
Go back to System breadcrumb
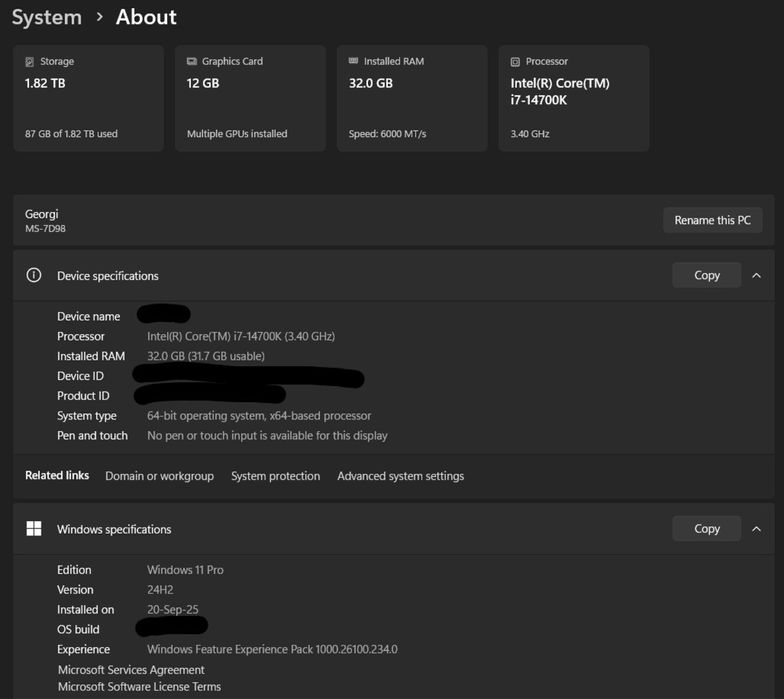pyautogui.click(x=46, y=18)
